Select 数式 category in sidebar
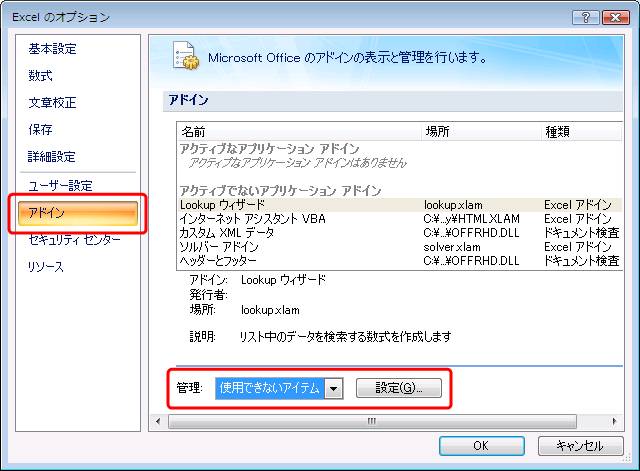Screen dimensions: 640x471 pyautogui.click(x=41, y=76)
